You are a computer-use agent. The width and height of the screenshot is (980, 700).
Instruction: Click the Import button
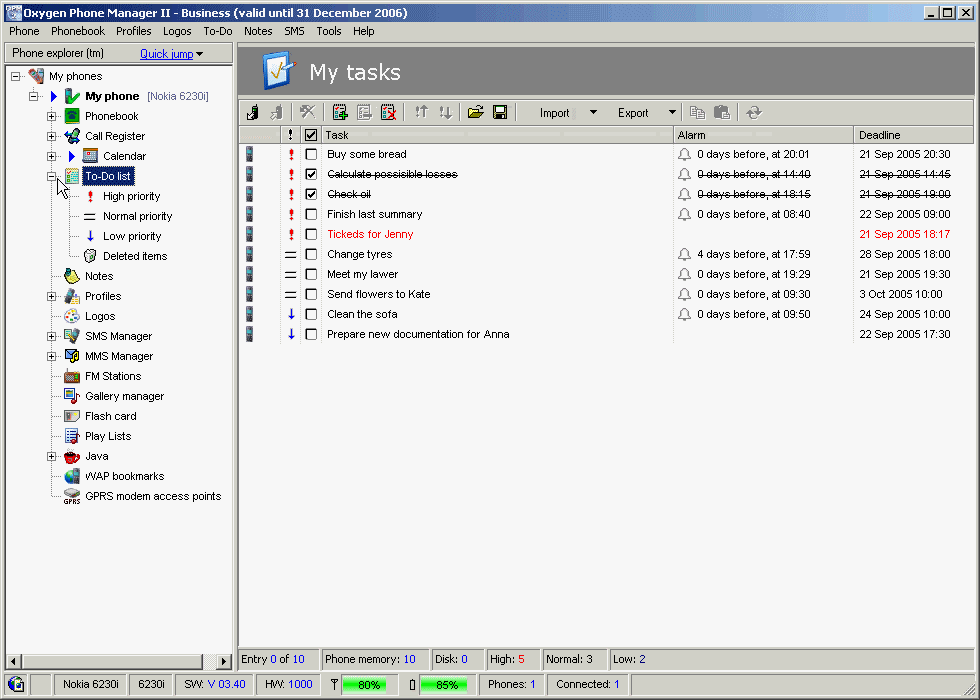point(554,112)
